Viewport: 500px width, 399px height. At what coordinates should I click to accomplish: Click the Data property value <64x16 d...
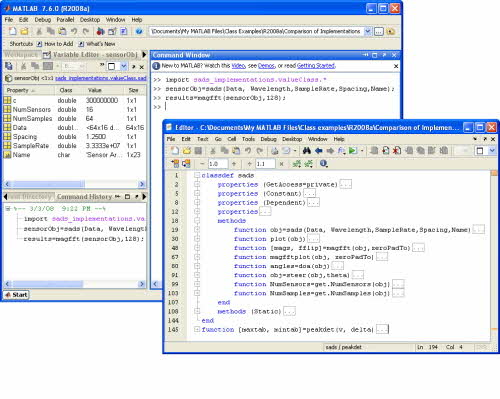click(102, 128)
